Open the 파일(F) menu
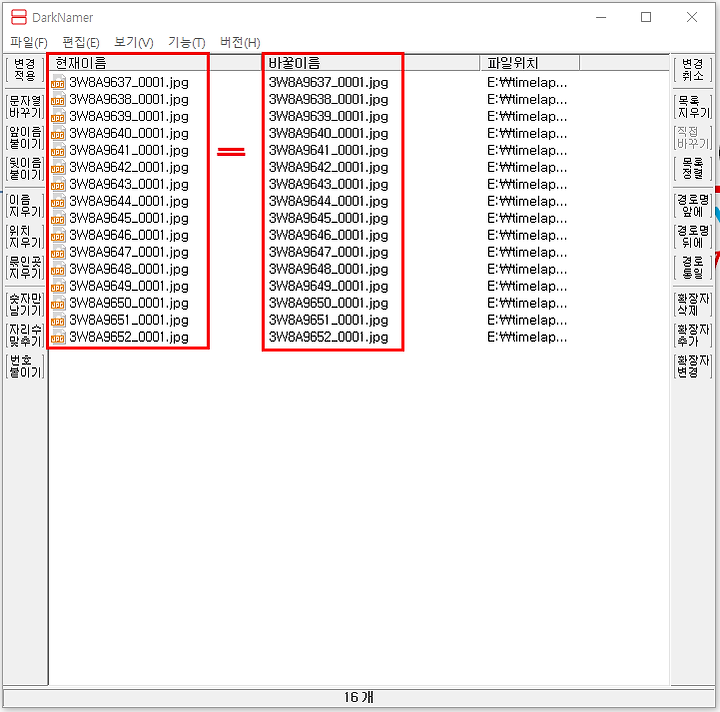The width and height of the screenshot is (720, 712). point(29,43)
